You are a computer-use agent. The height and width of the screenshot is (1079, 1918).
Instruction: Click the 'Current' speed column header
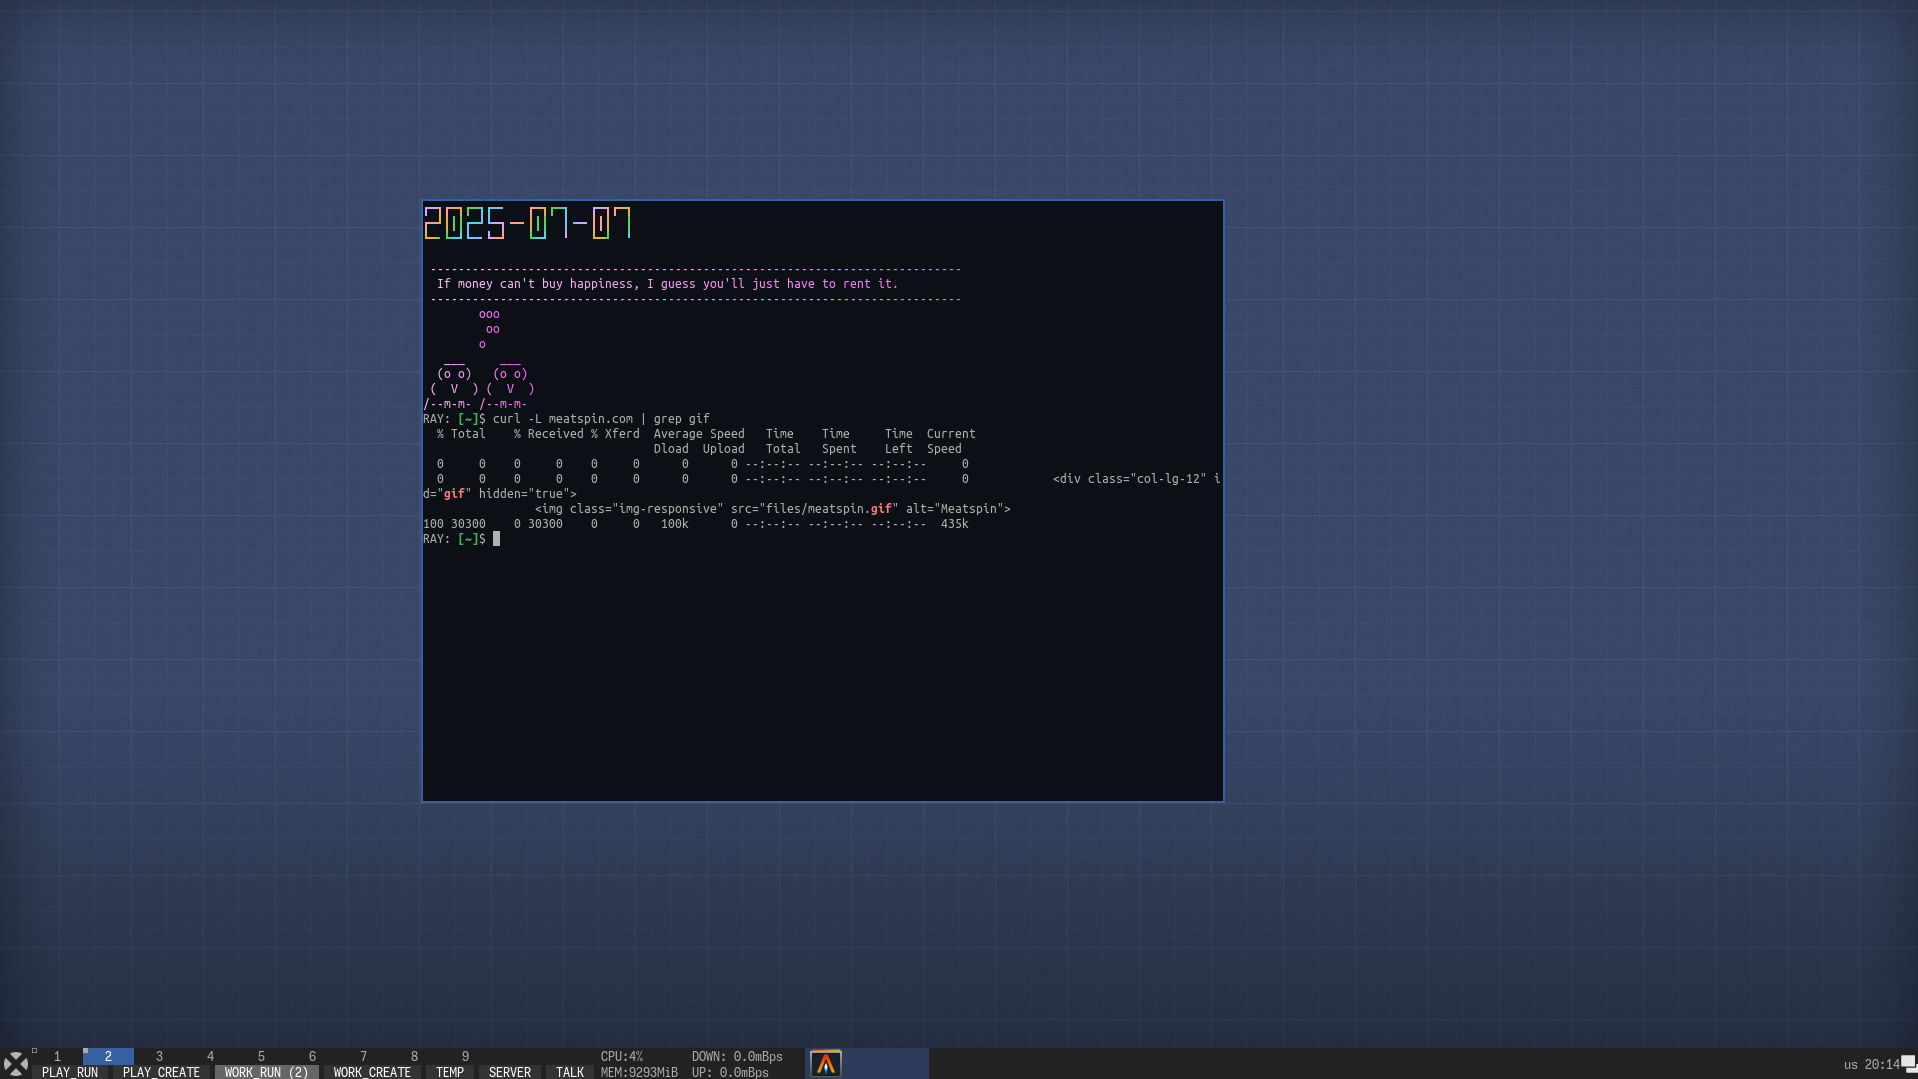point(951,434)
